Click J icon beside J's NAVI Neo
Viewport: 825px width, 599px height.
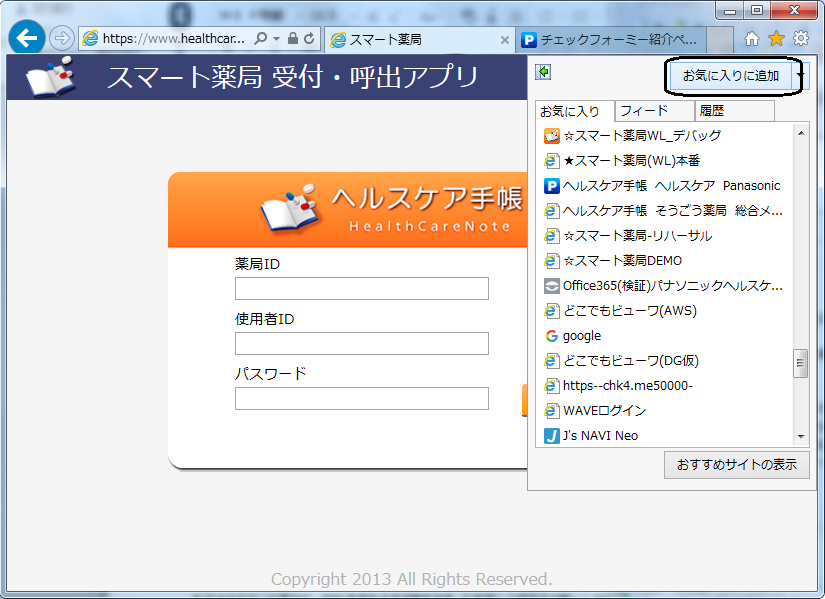pos(551,436)
